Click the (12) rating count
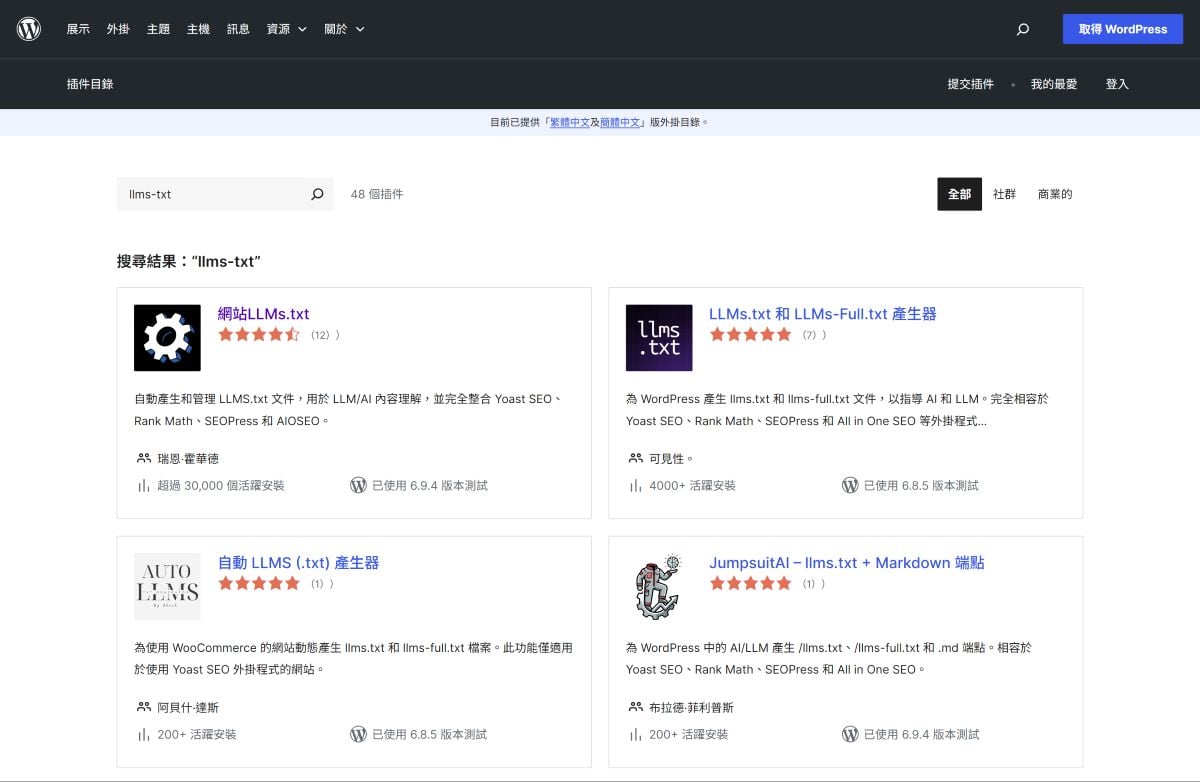This screenshot has width=1200, height=782. (320, 335)
